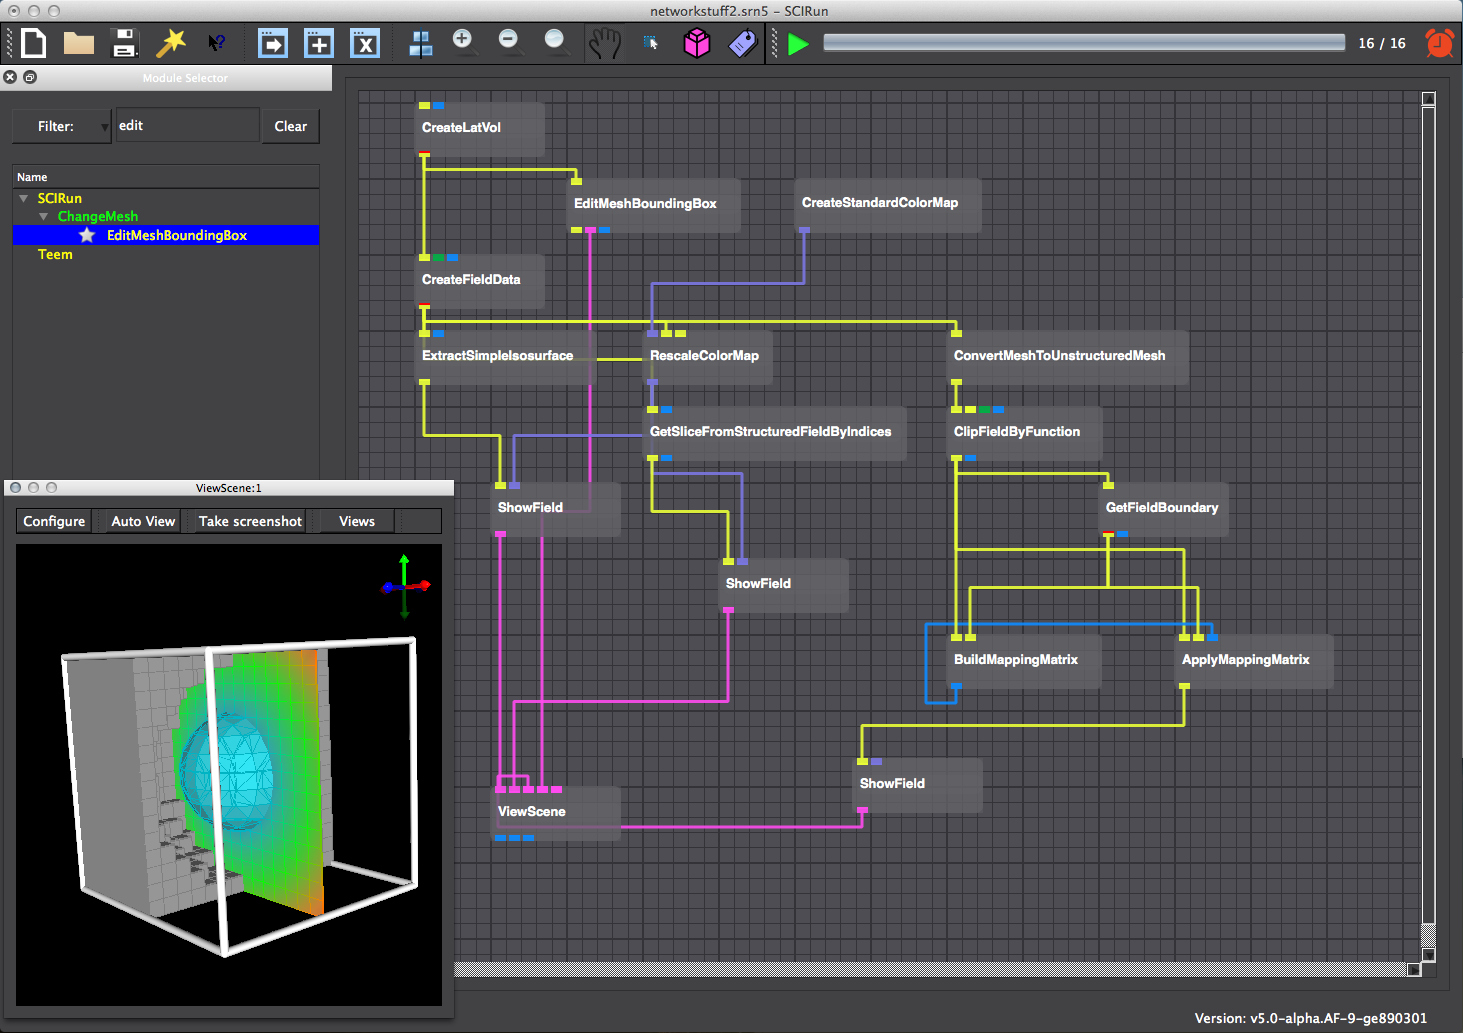
Task: Click the vertical scrollbar of the network editor
Action: pos(1429,527)
